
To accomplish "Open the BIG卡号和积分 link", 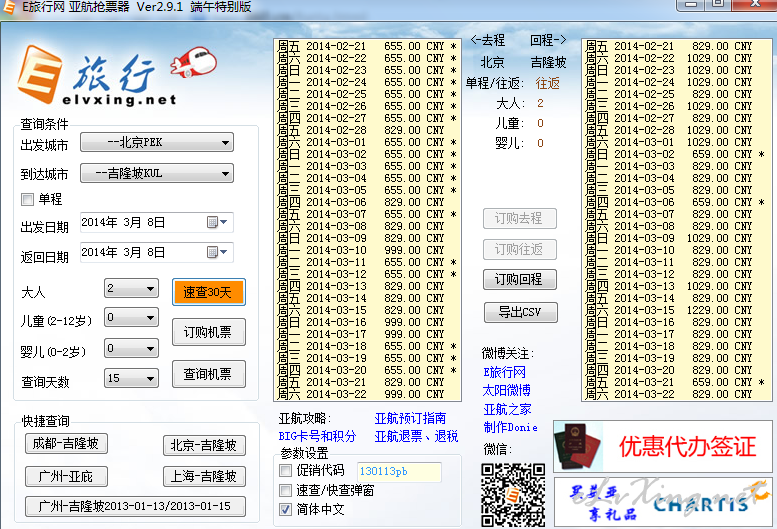I will tap(317, 436).
